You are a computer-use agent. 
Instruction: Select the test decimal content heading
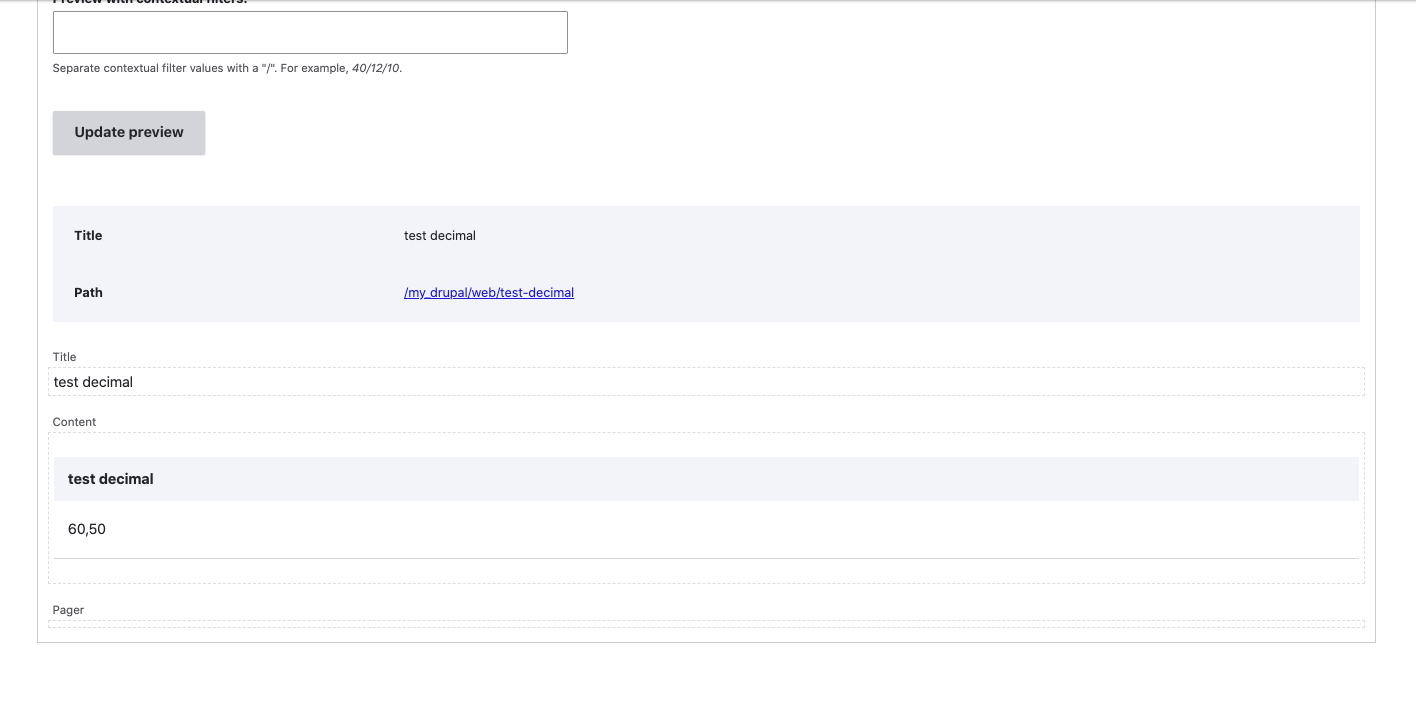click(x=110, y=478)
